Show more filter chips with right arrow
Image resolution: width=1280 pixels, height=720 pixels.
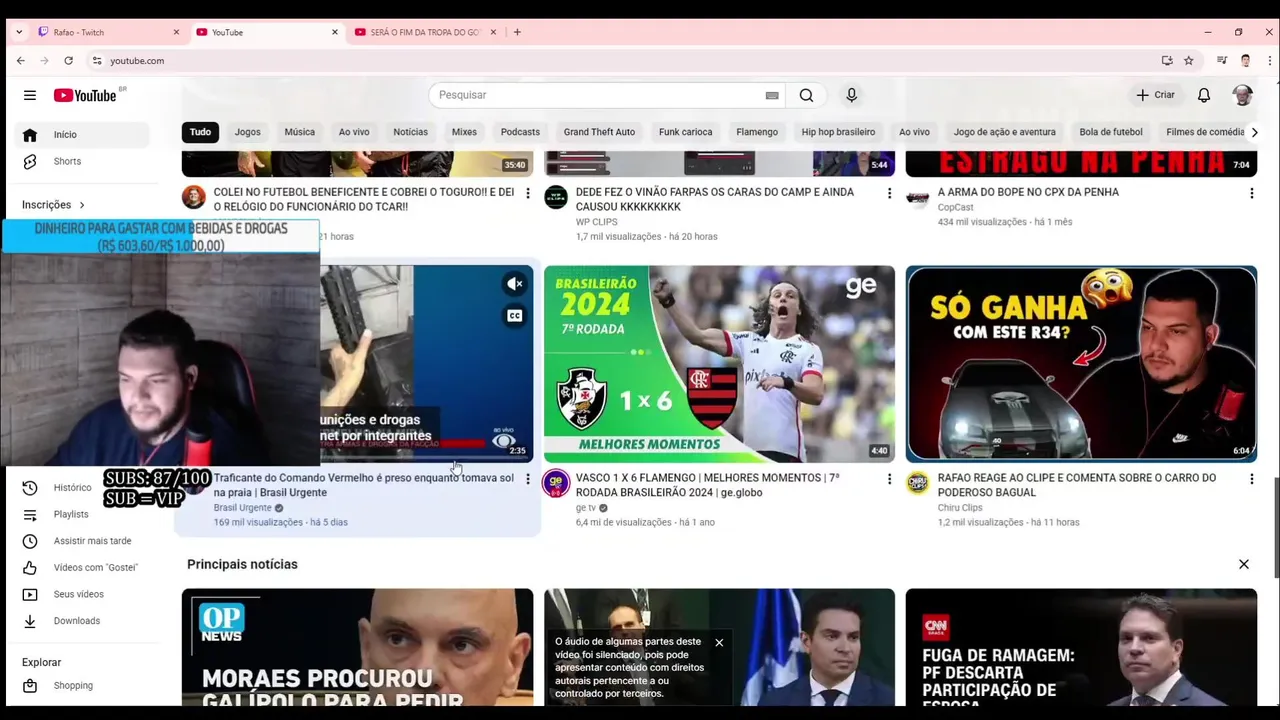(x=1254, y=132)
